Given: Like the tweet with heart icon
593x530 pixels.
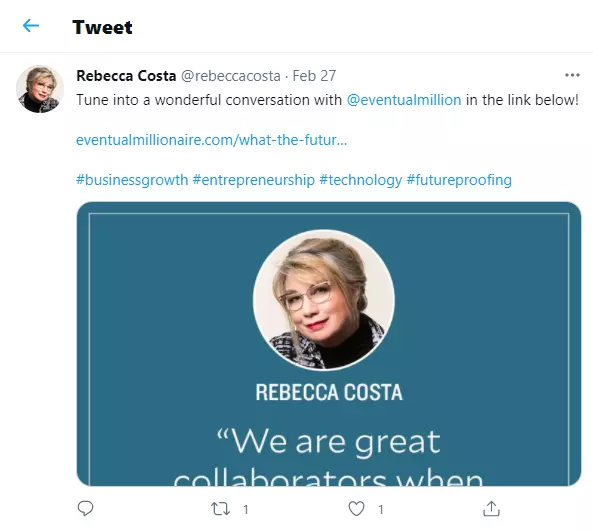Looking at the screenshot, I should (x=356, y=509).
